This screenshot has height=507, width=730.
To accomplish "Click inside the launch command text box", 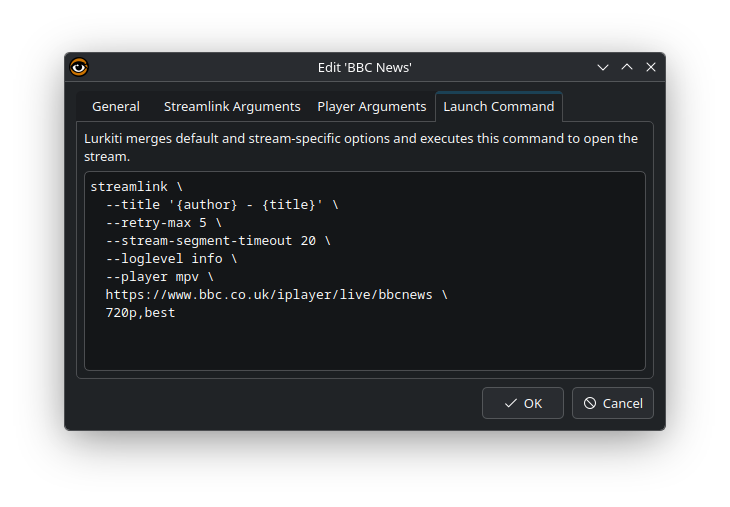I will [x=365, y=271].
